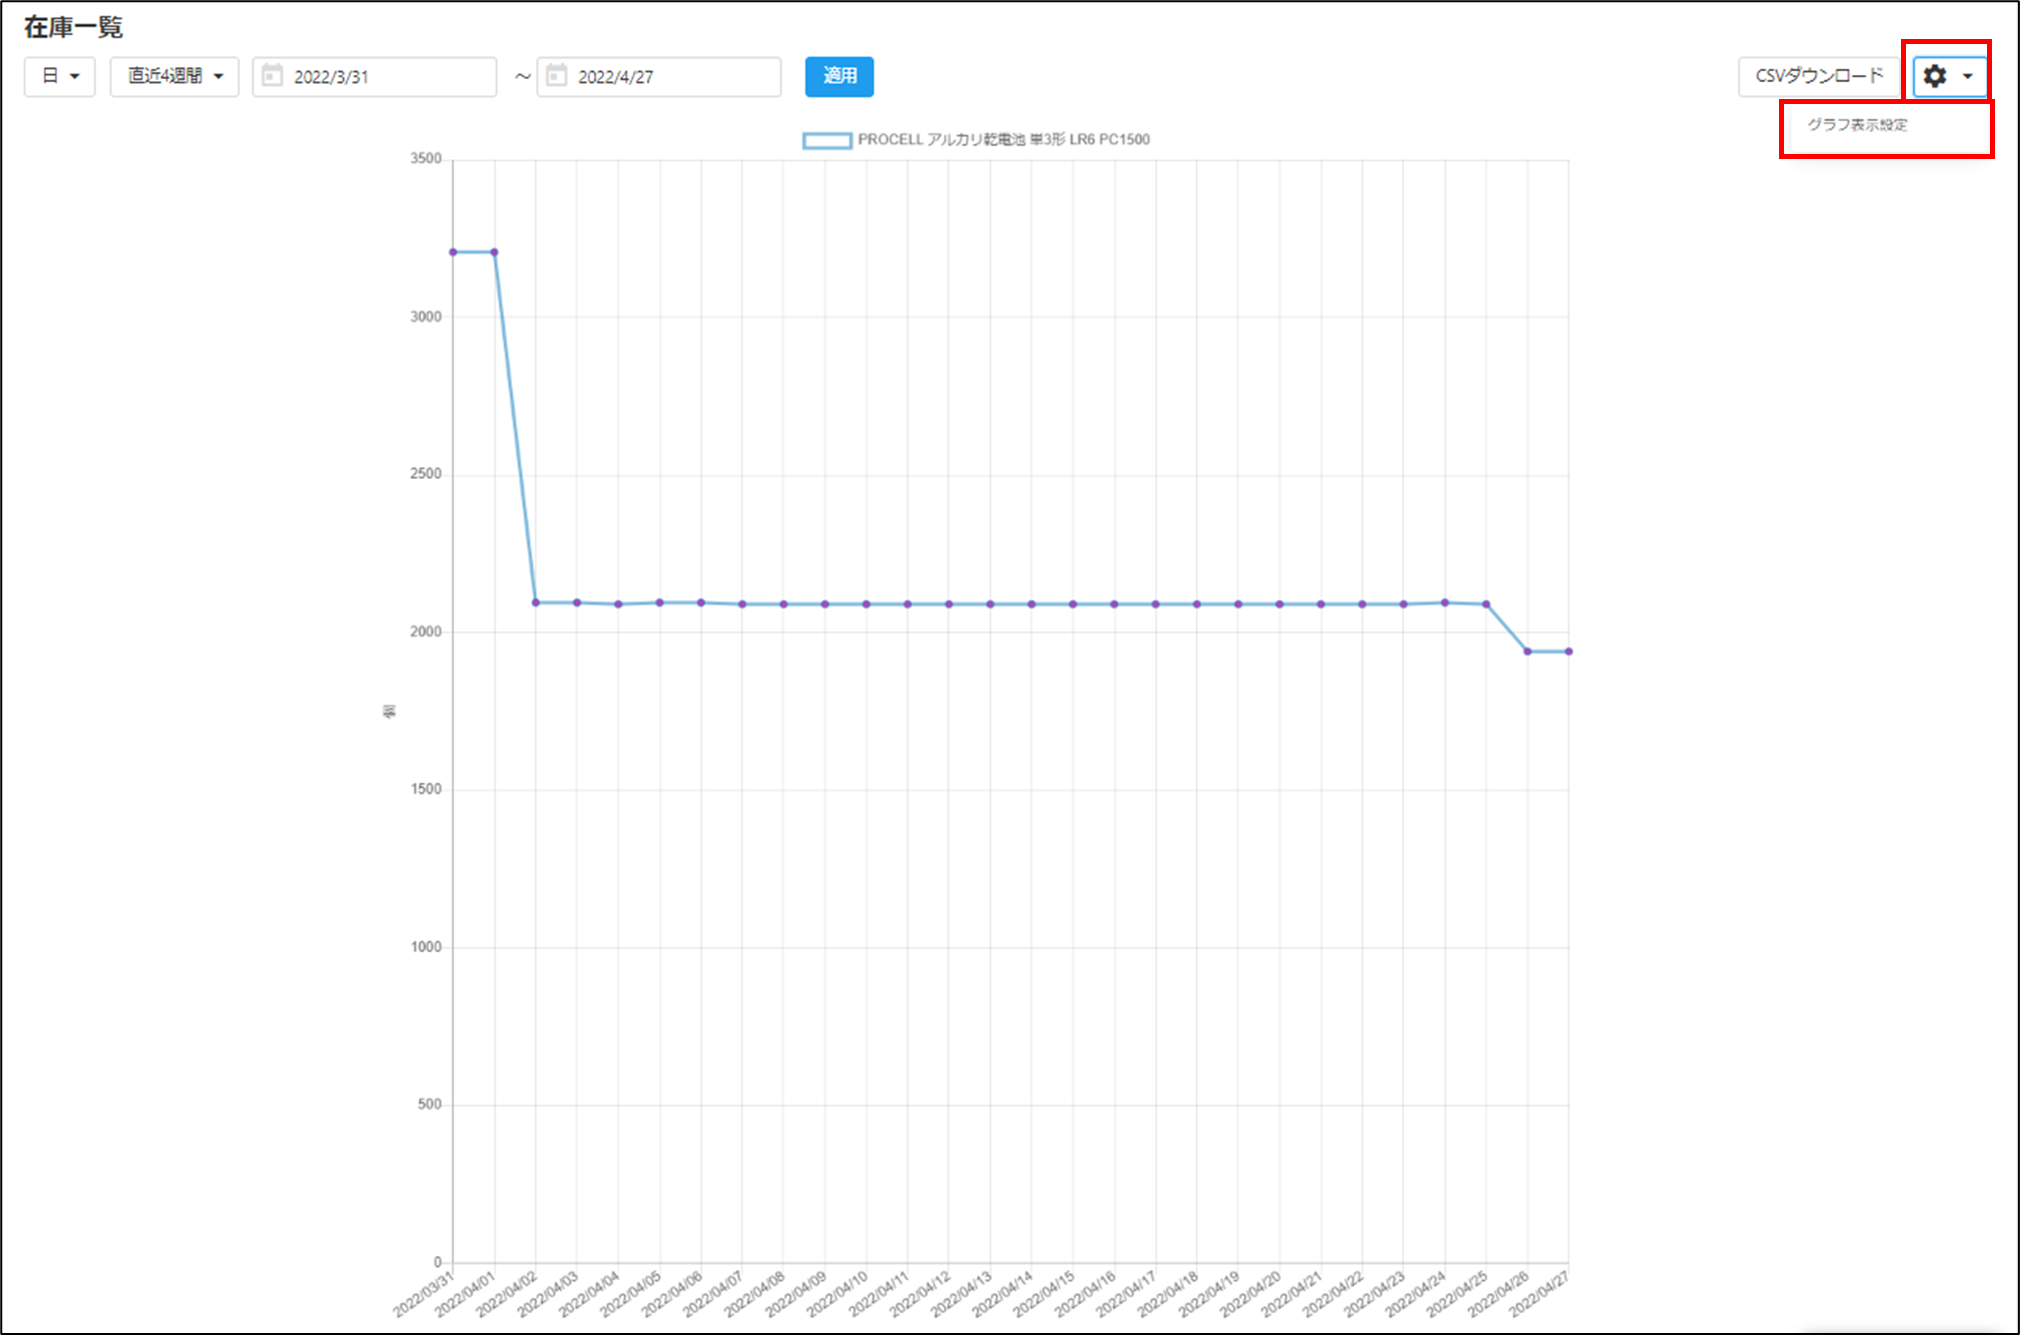Click the CSVダウンロード button
This screenshot has height=1335, width=2020.
1819,76
